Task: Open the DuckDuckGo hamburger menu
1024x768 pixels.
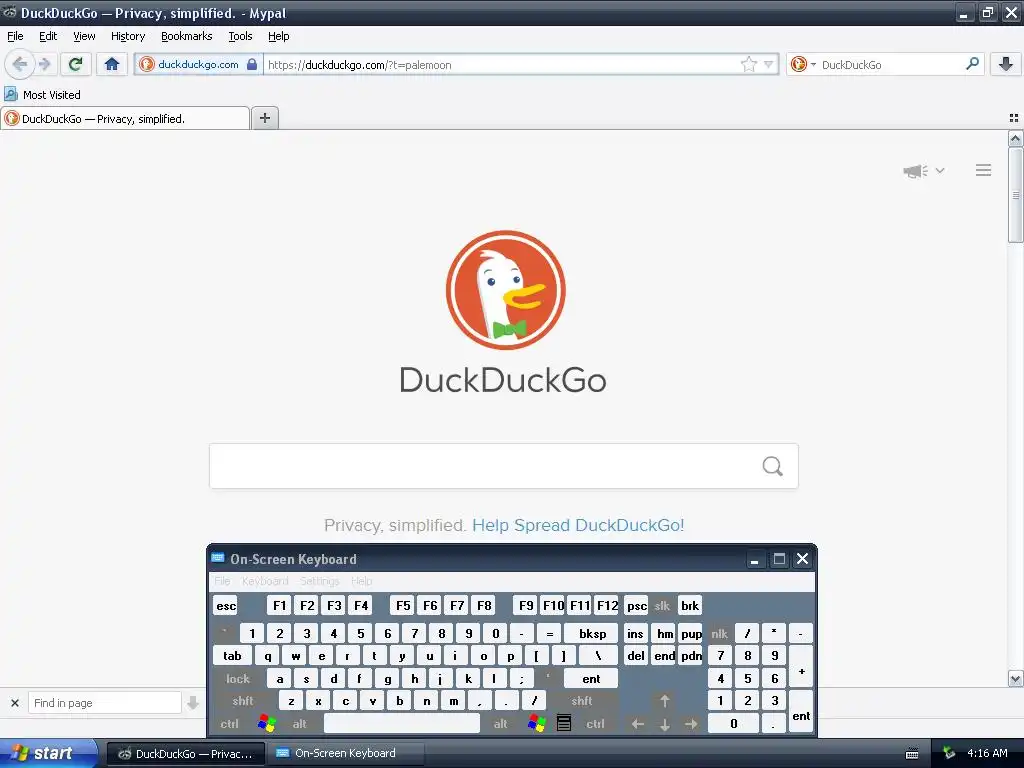Action: coord(984,170)
